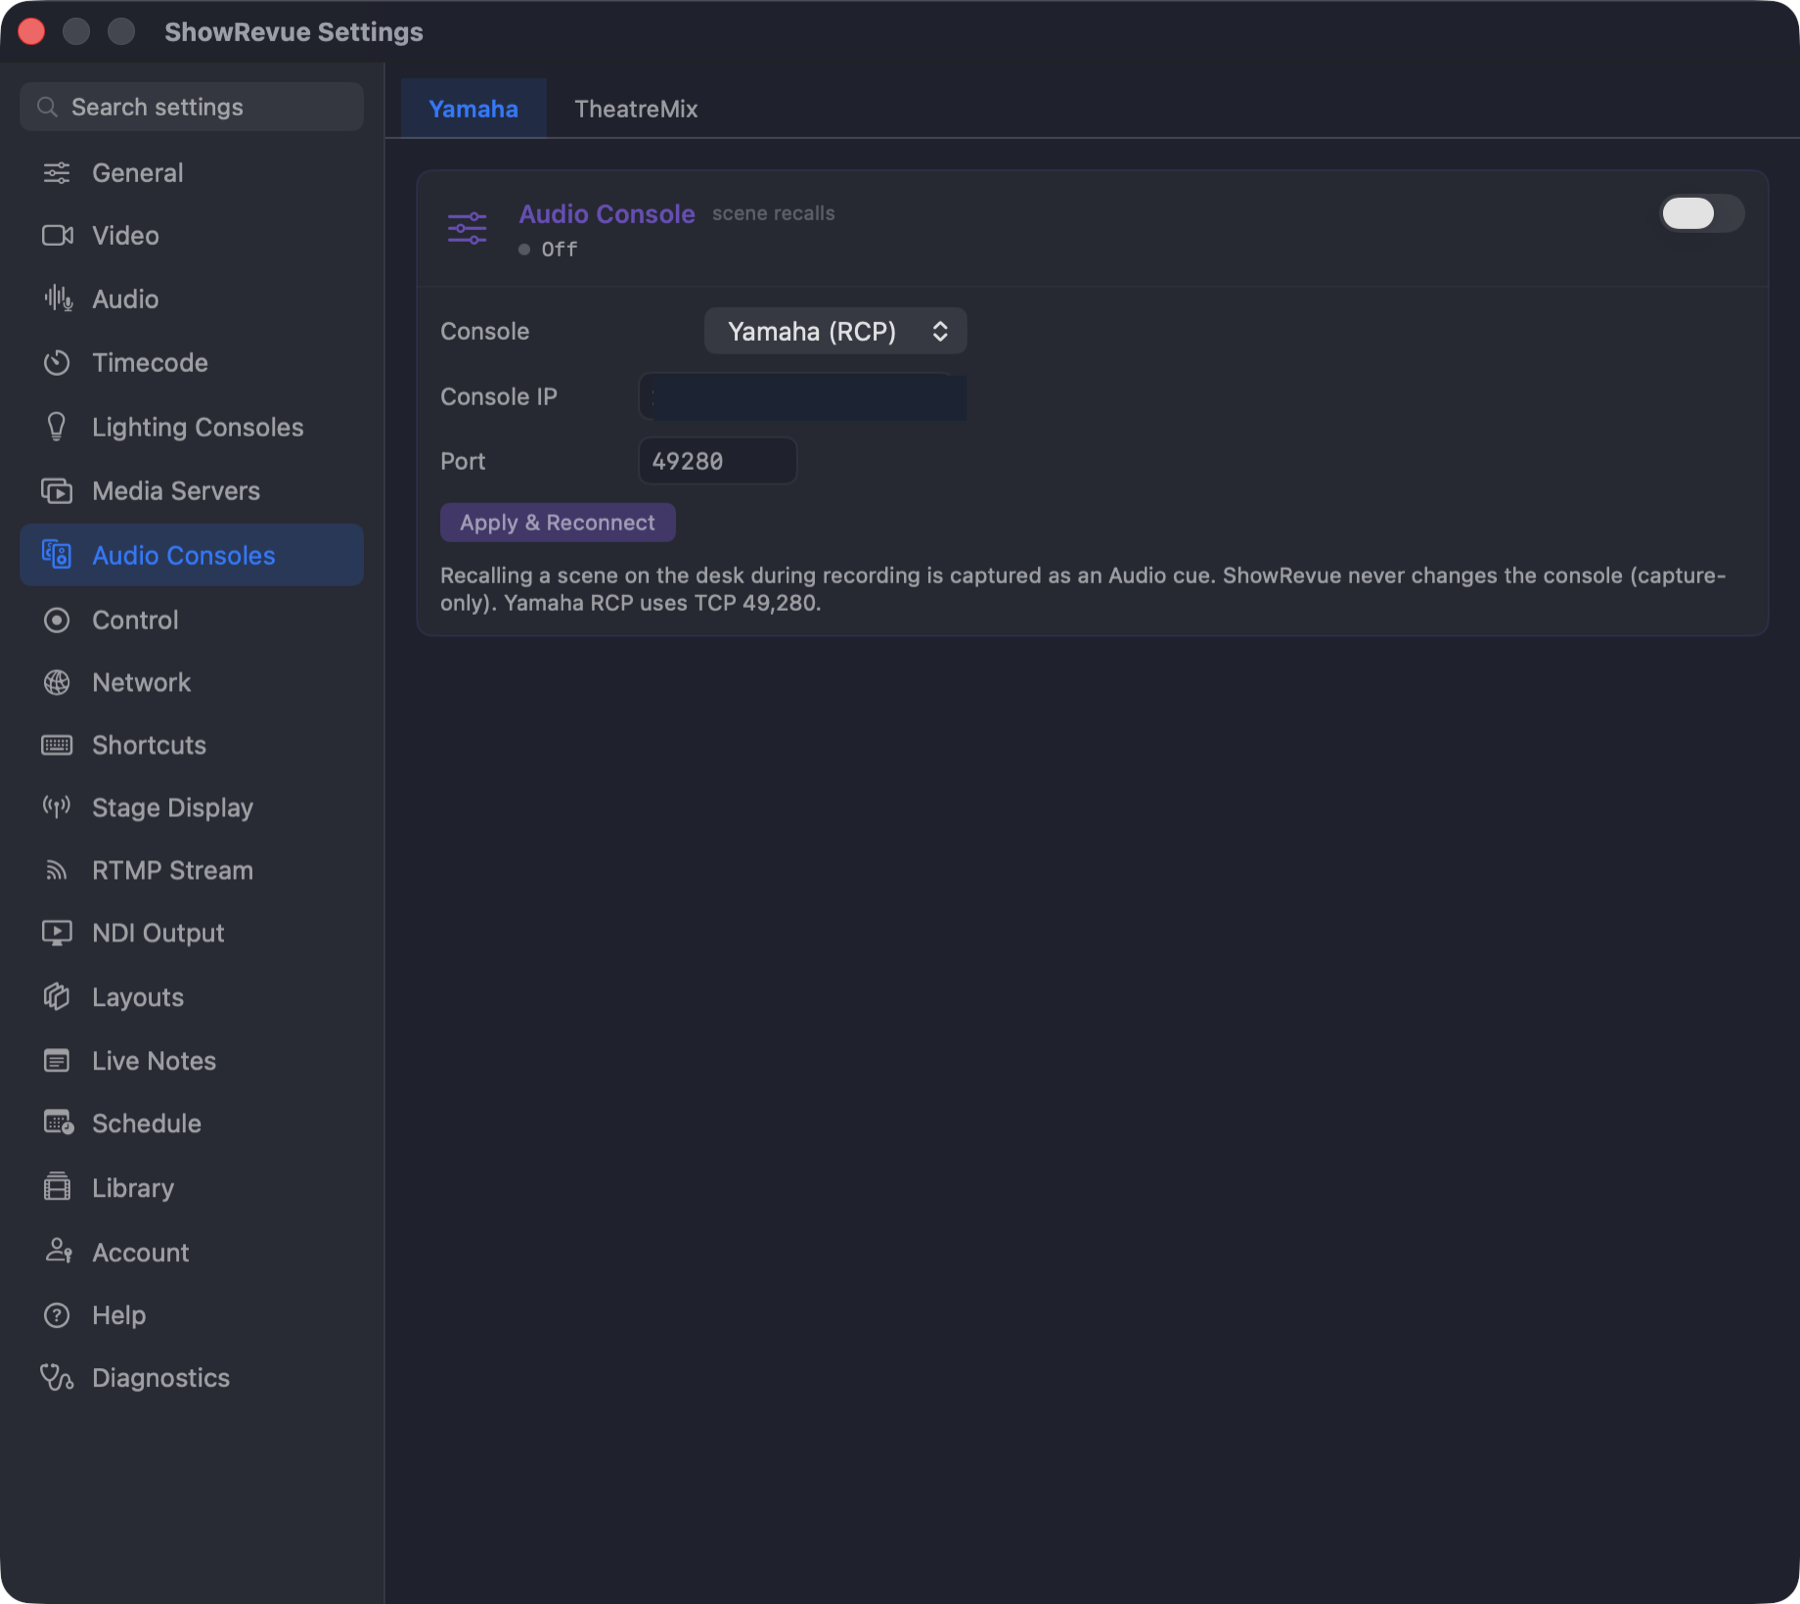Image resolution: width=1800 pixels, height=1604 pixels.
Task: Open the Yamaha (RCP) console dropdown
Action: (835, 331)
